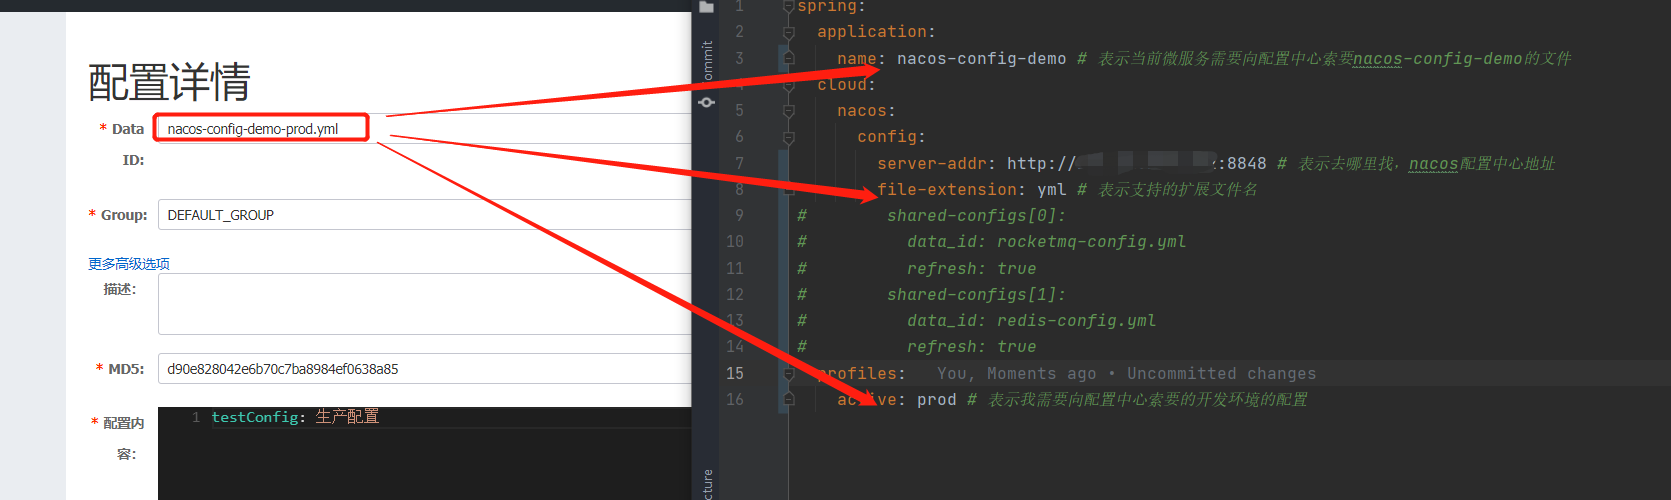The image size is (1671, 500).
Task: Click testConfig line in config content editor
Action: tap(295, 417)
